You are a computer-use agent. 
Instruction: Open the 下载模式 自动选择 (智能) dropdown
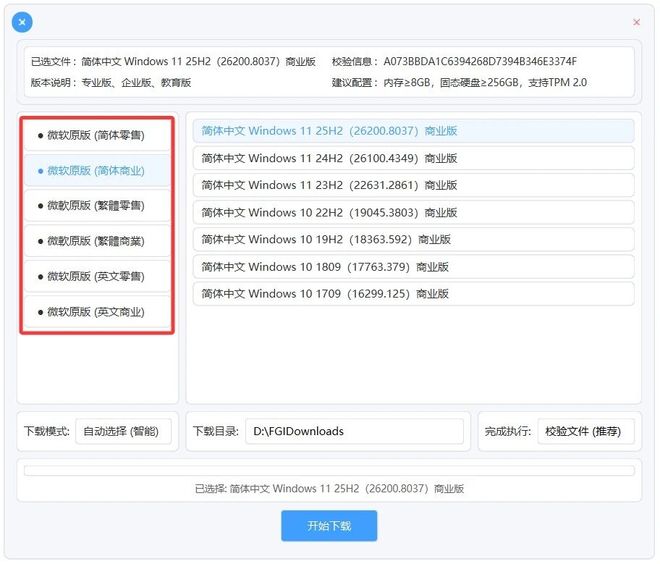point(126,431)
